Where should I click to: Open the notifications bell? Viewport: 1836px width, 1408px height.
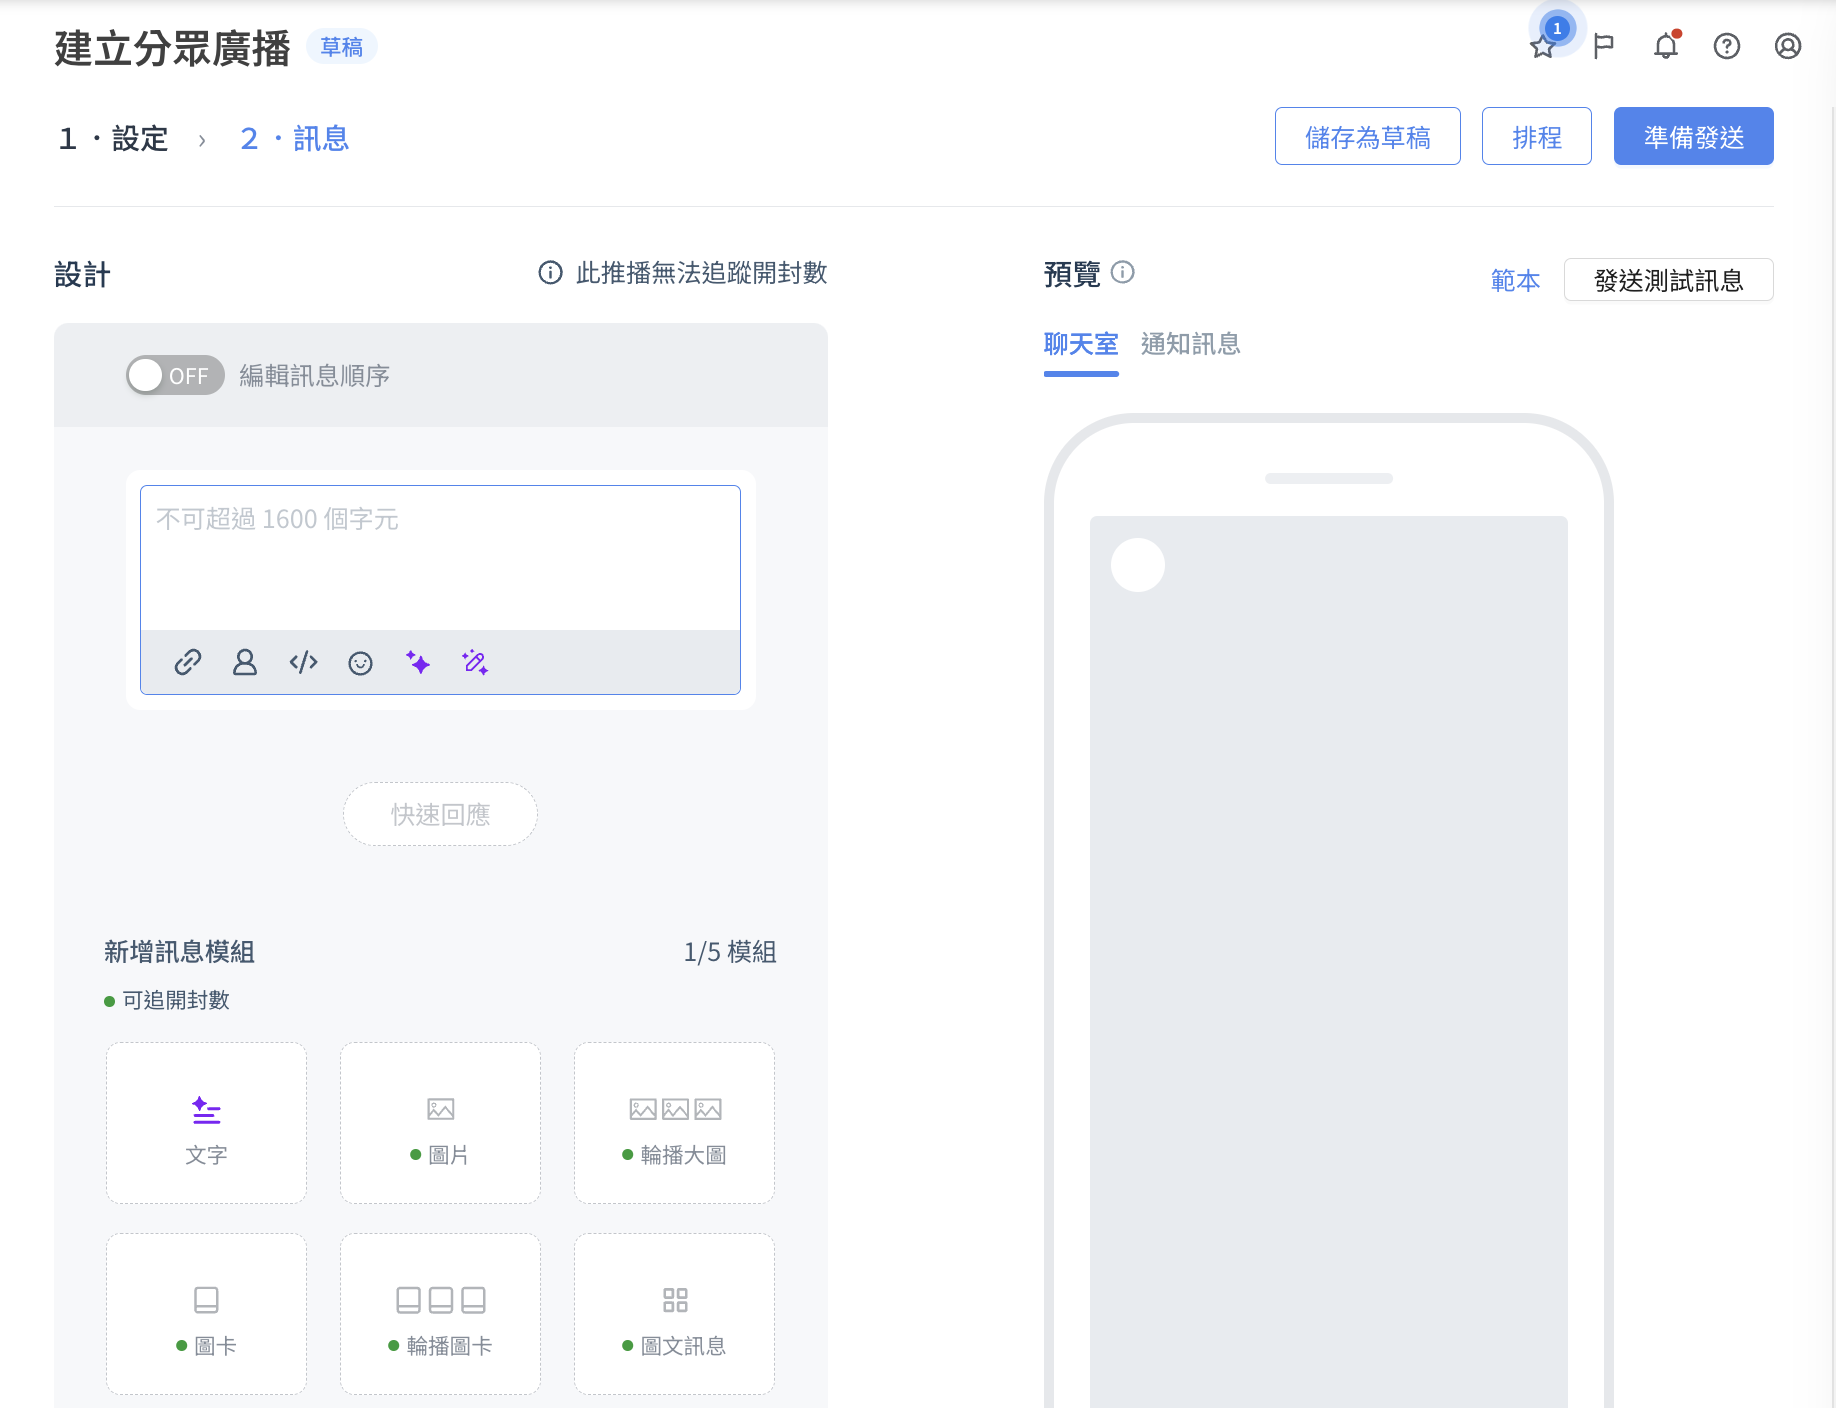tap(1666, 46)
